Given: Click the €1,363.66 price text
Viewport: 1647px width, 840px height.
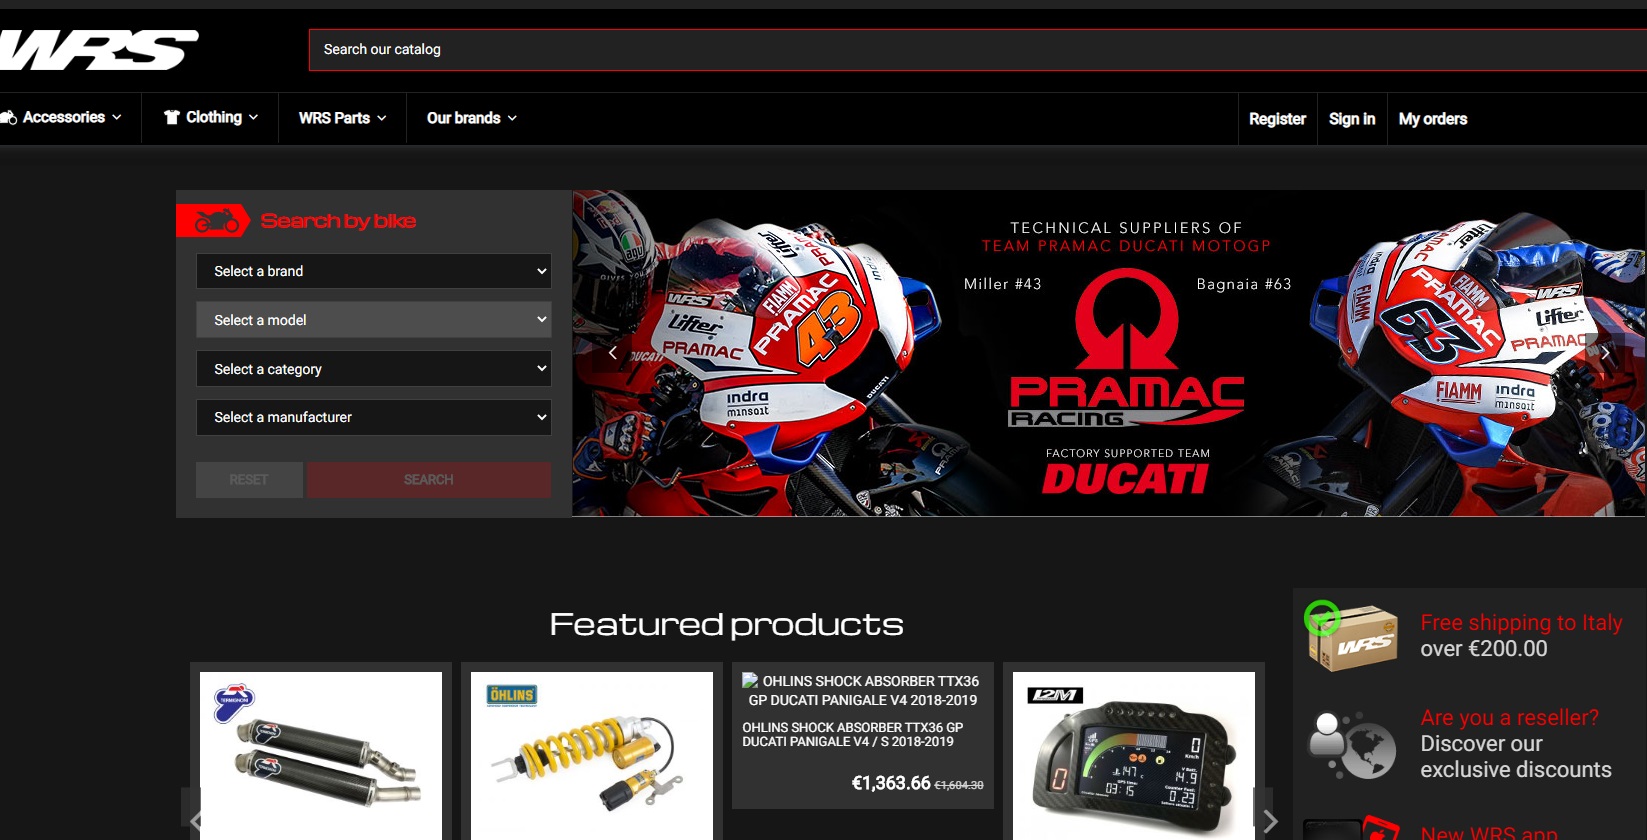Looking at the screenshot, I should point(891,783).
